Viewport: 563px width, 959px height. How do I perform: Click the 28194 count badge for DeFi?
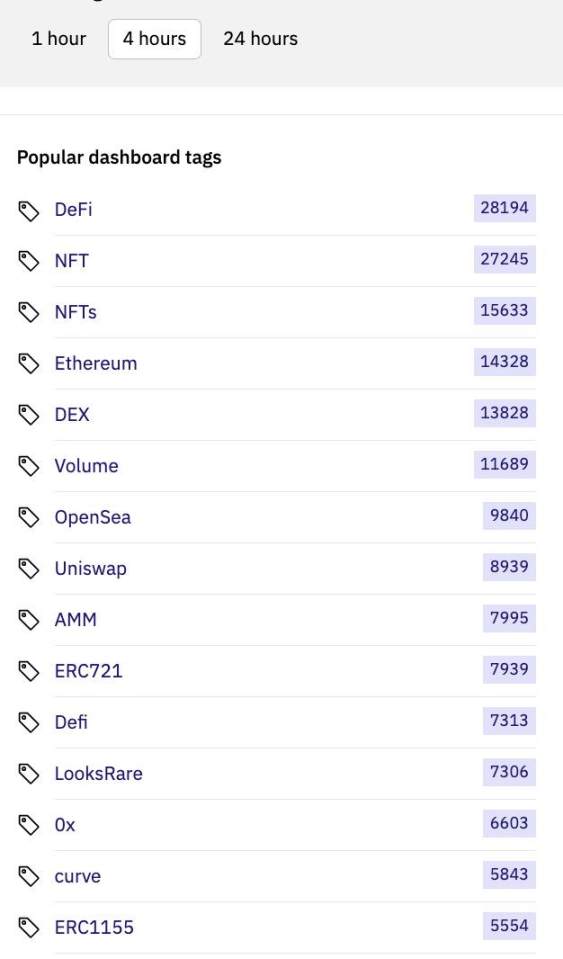pyautogui.click(x=504, y=208)
